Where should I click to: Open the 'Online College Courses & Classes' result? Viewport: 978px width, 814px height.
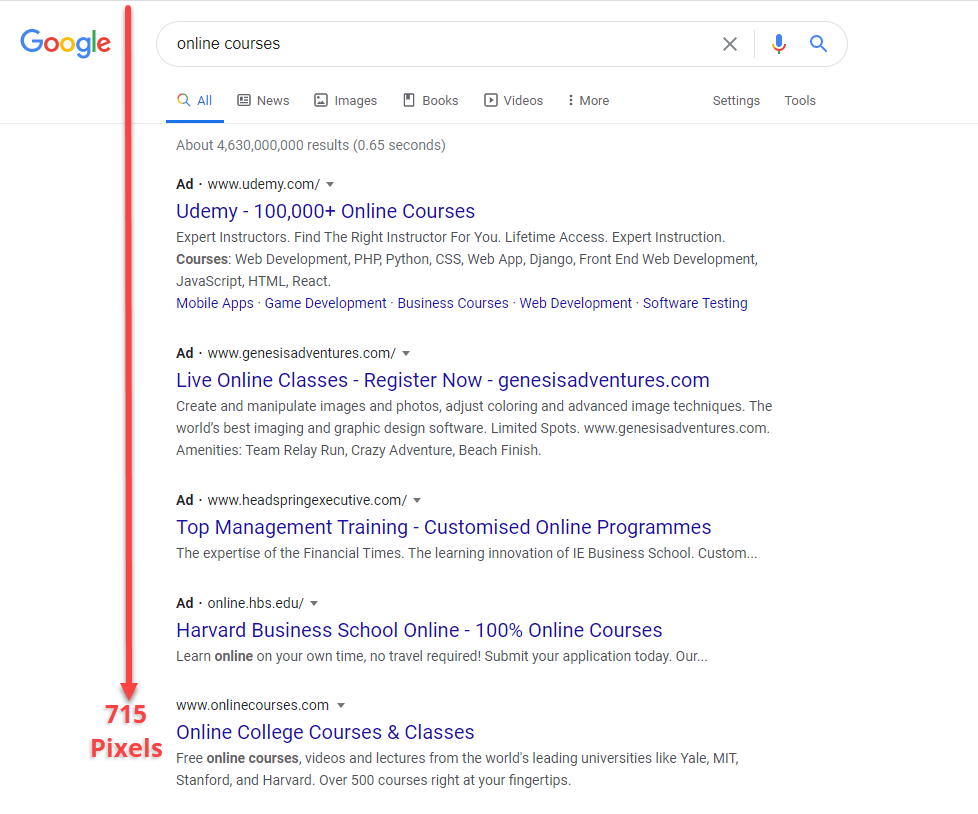pos(325,732)
